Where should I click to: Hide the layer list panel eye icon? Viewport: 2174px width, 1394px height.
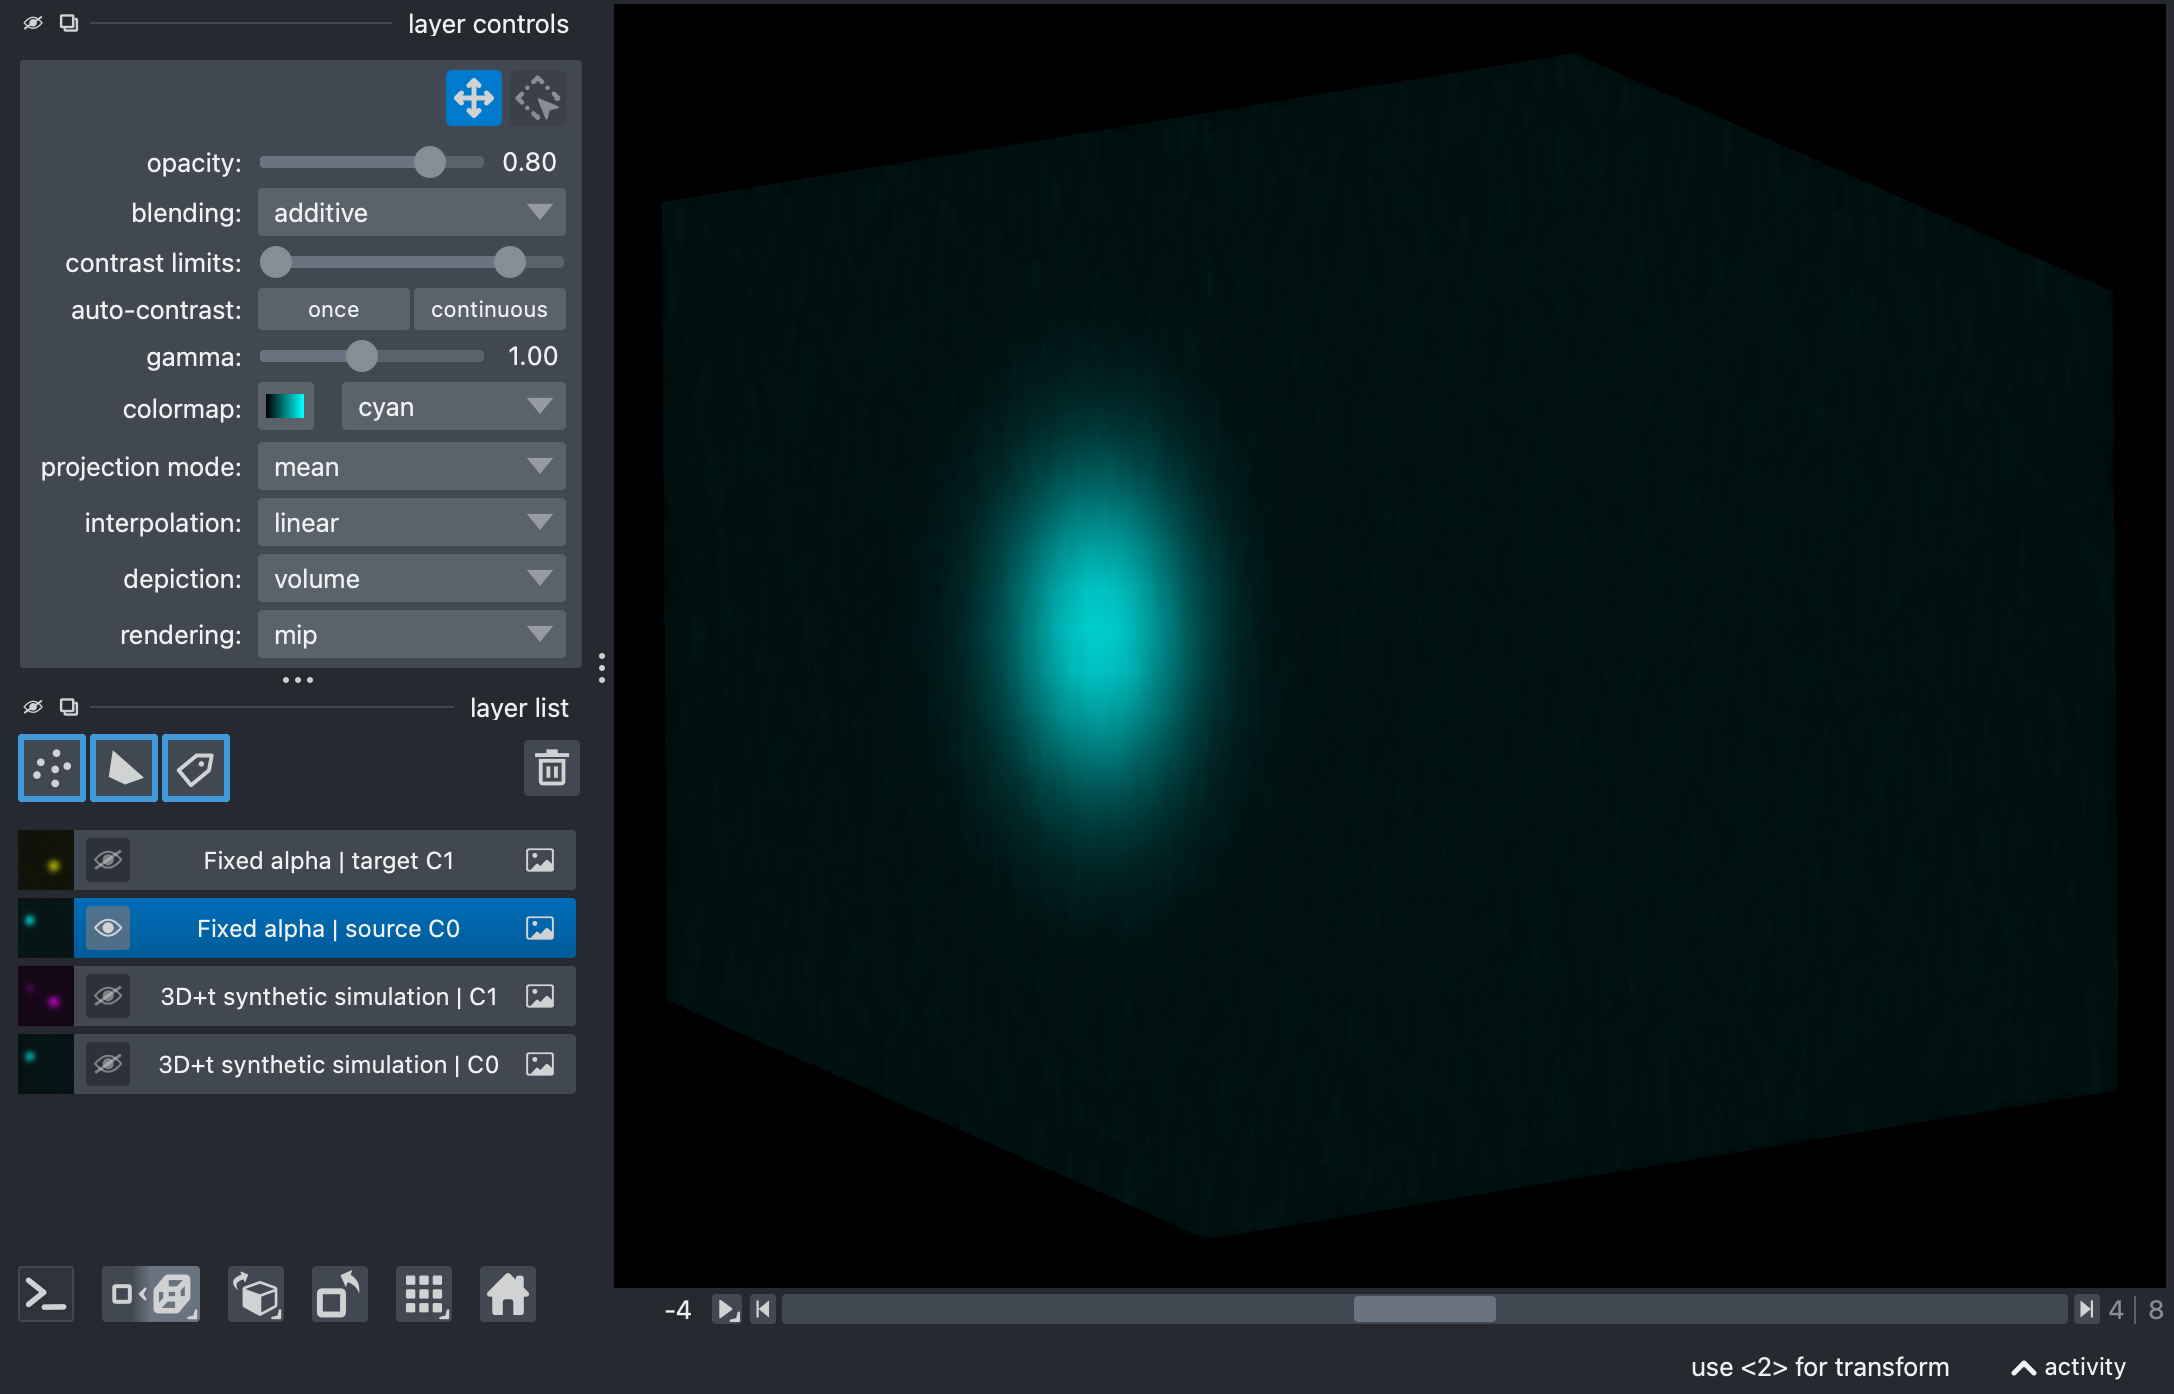[x=33, y=707]
